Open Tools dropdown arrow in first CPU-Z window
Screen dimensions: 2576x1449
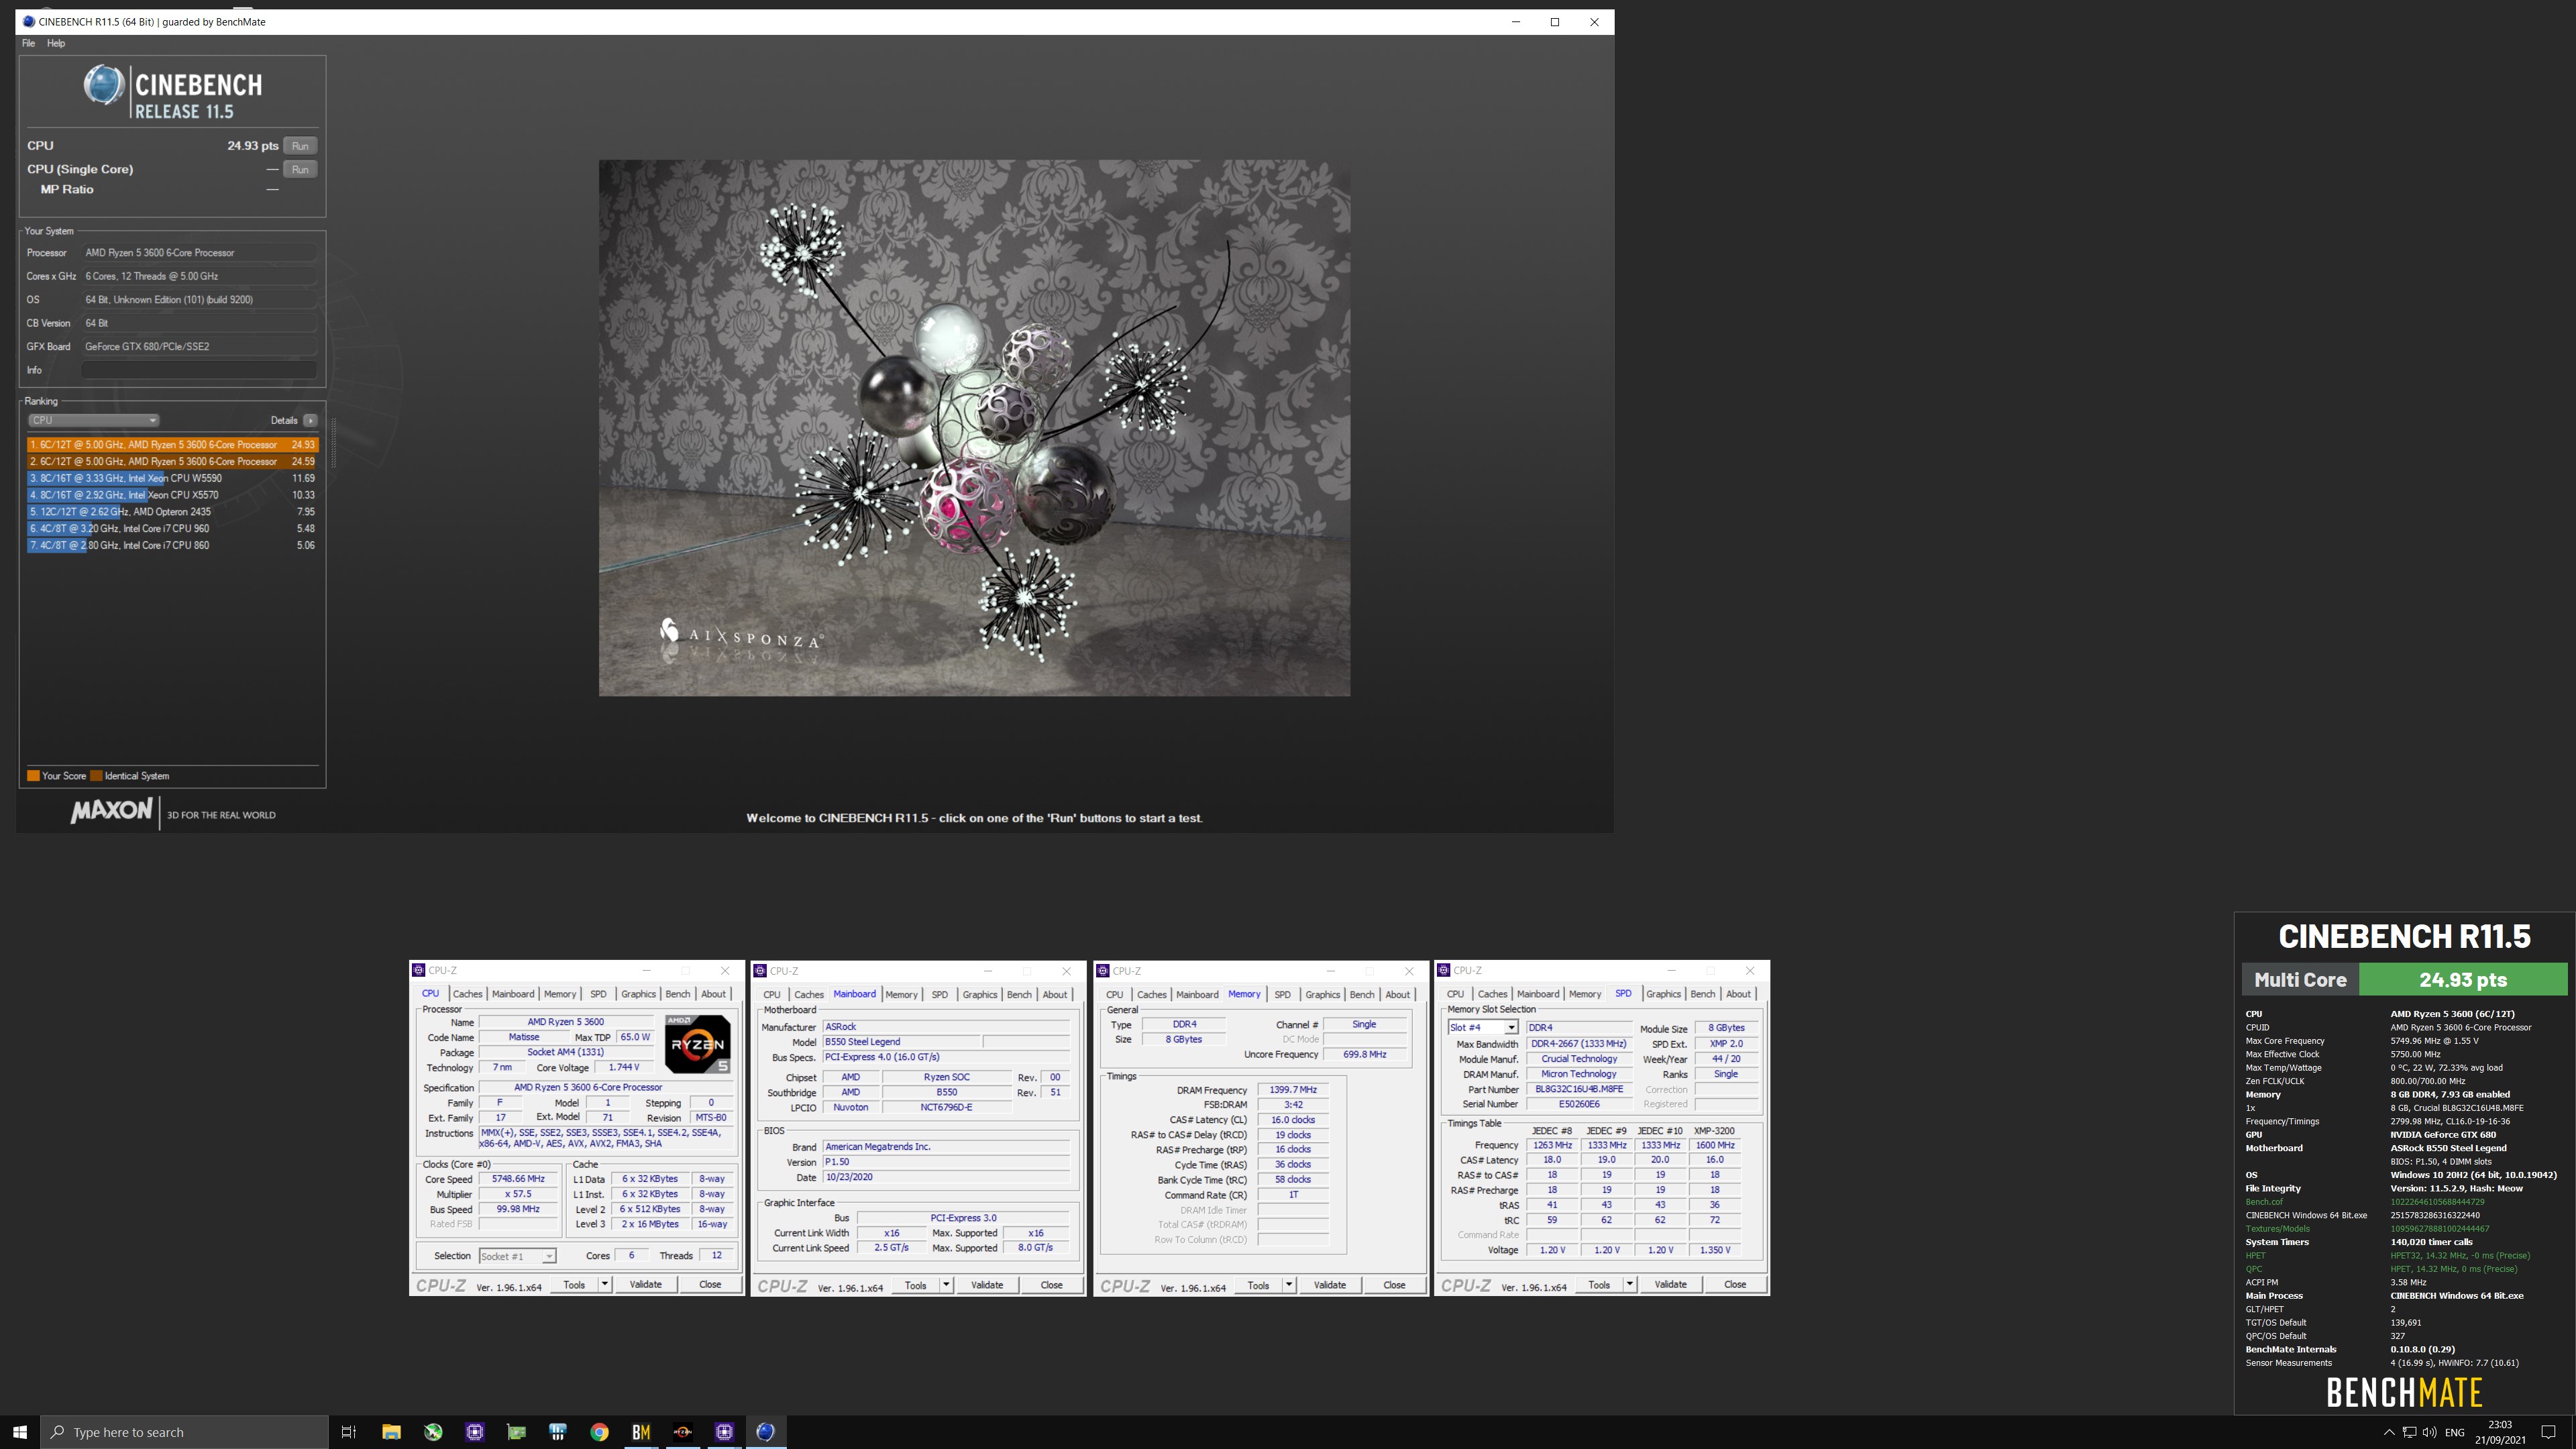click(x=605, y=1285)
